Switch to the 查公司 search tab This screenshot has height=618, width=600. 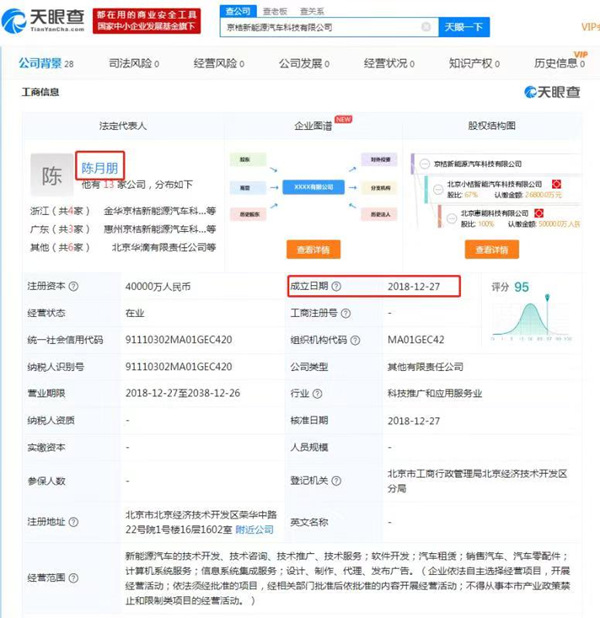pyautogui.click(x=238, y=11)
